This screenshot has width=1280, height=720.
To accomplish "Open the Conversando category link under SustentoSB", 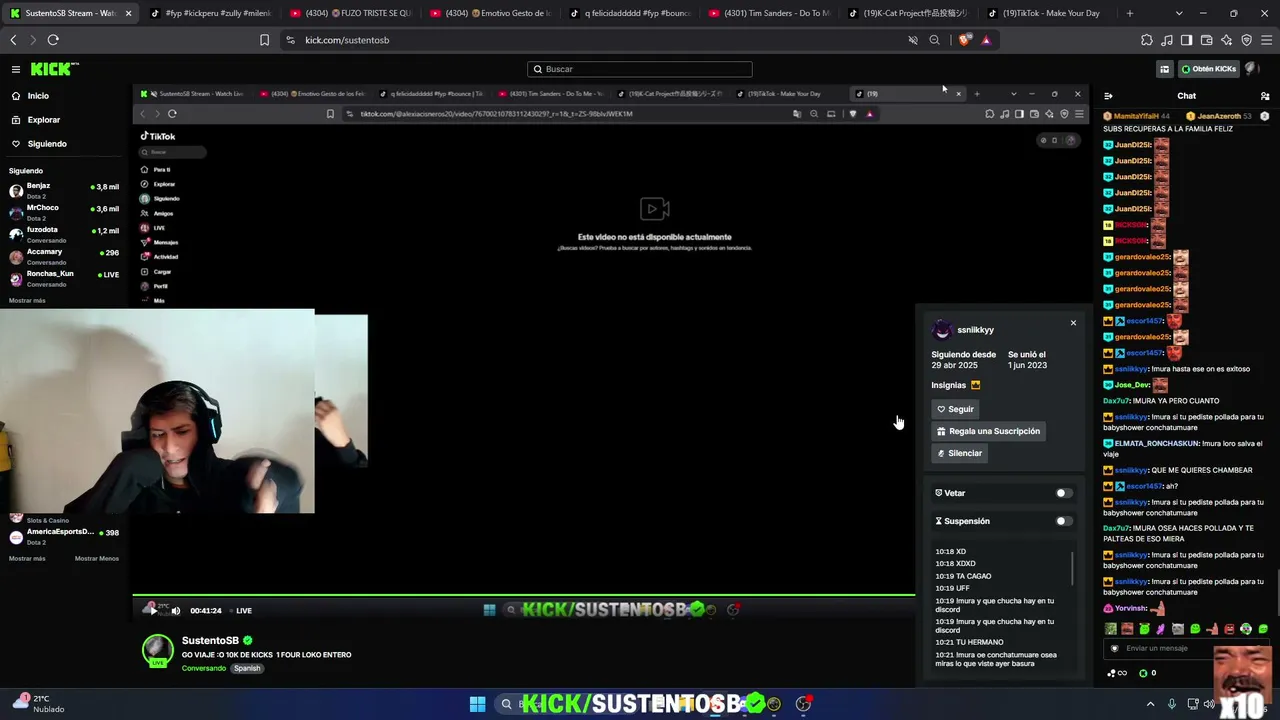I will coord(204,668).
